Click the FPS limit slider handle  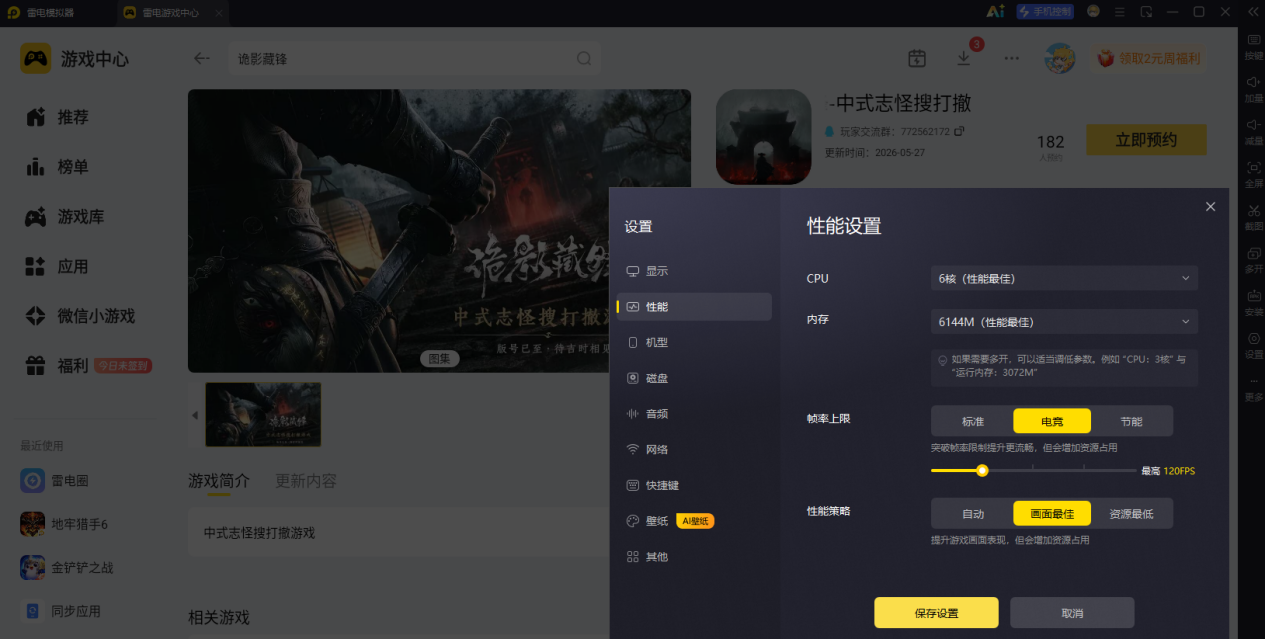982,470
